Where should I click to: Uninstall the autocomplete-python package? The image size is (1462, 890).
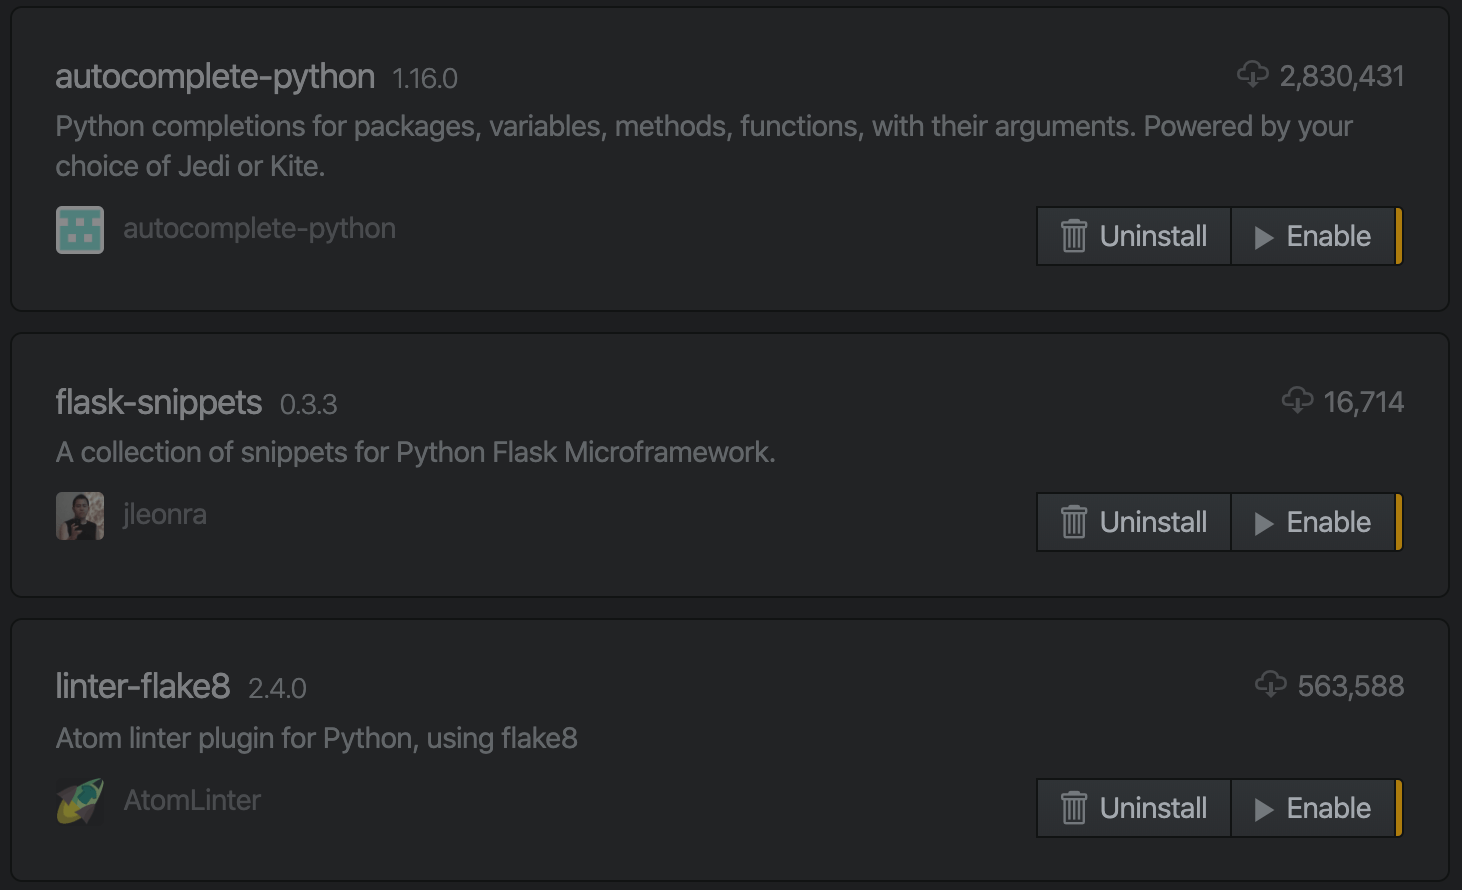[1134, 236]
